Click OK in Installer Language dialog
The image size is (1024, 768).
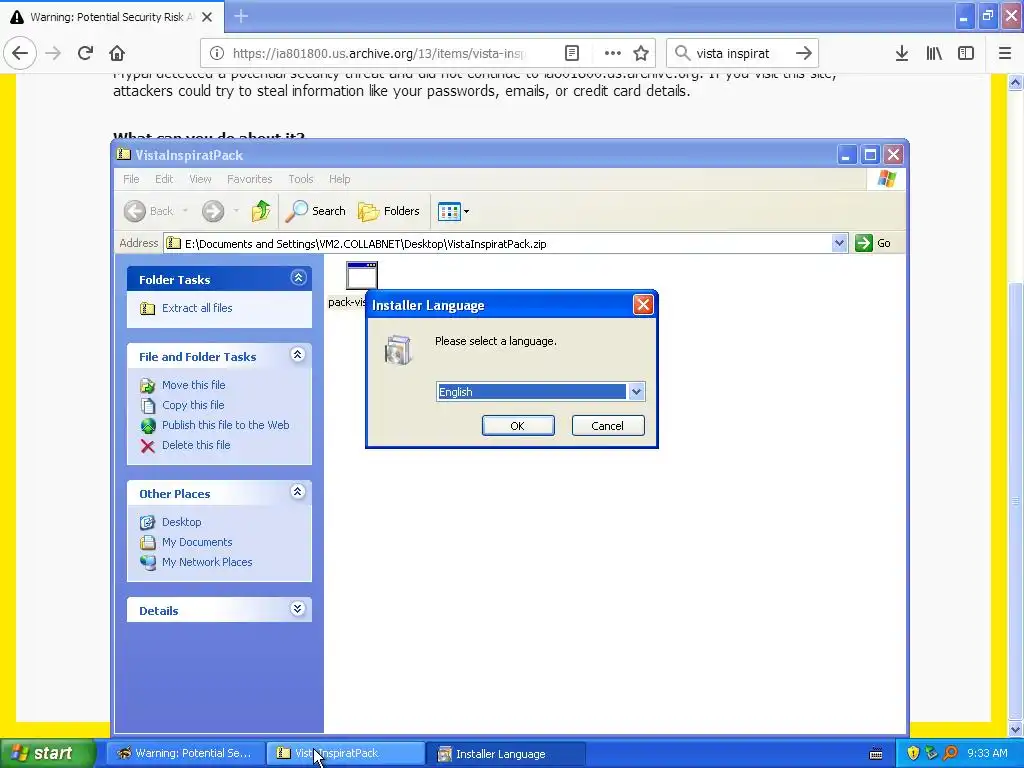(x=518, y=426)
